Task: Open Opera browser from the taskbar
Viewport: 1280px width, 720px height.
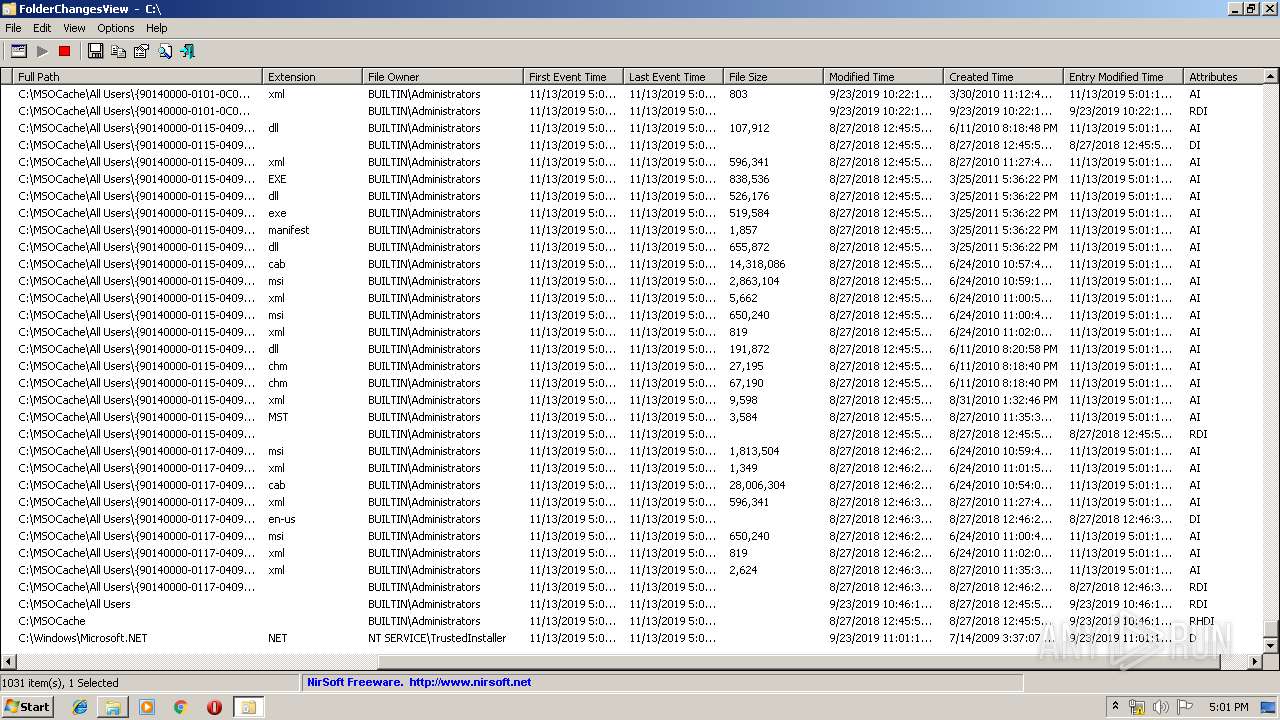Action: tap(214, 707)
